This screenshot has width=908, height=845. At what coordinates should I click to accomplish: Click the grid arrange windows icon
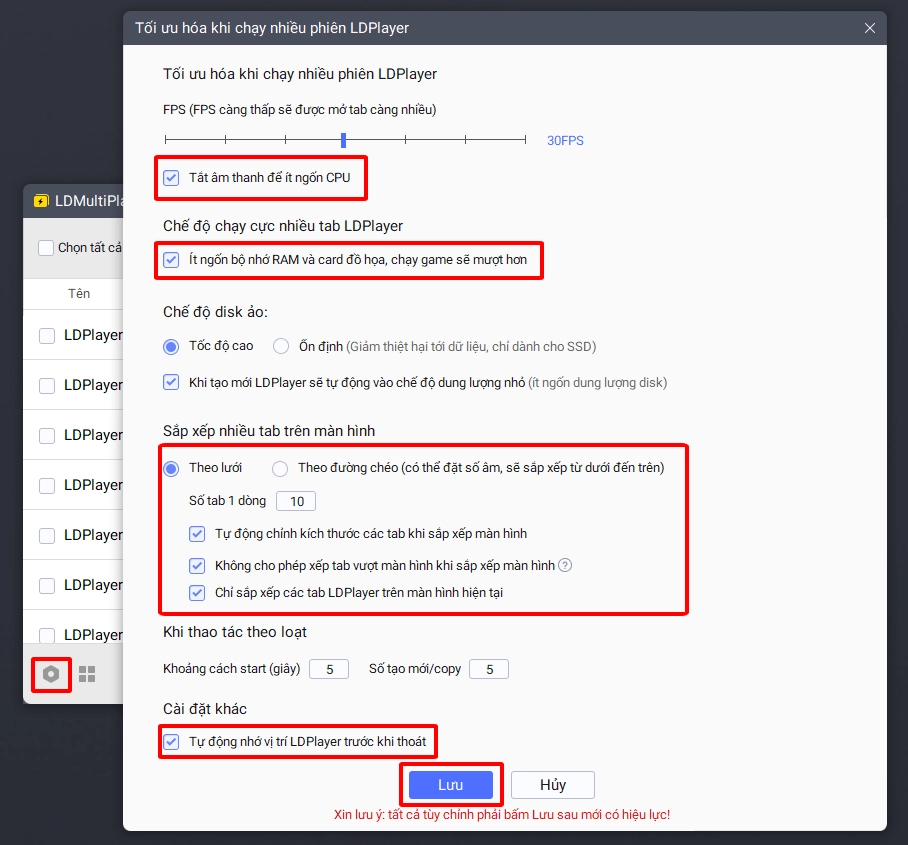coord(87,675)
